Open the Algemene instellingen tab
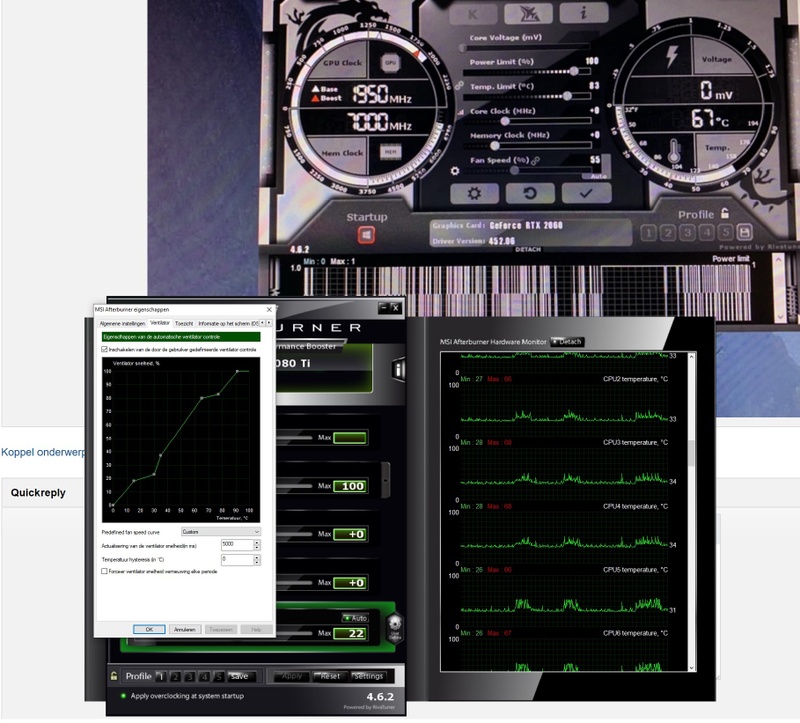Viewport: 800px width, 723px height. point(122,323)
